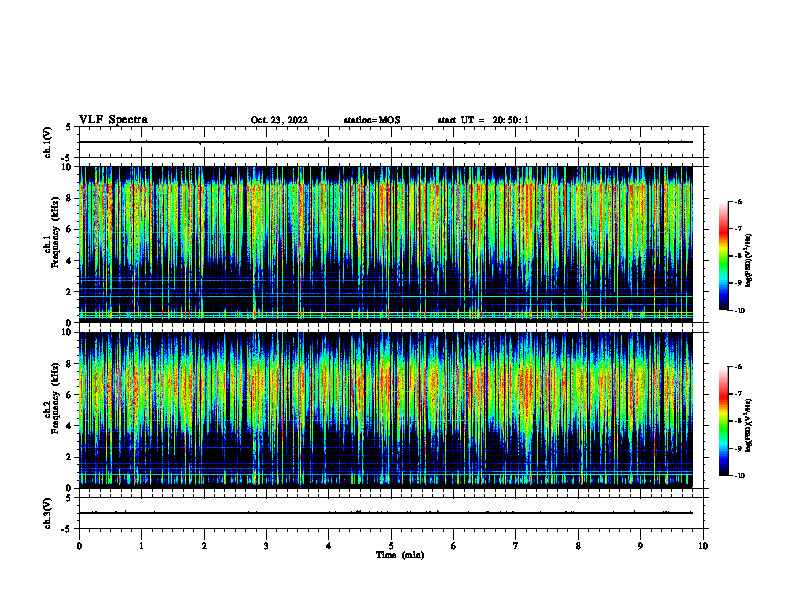Screen dimensions: 792x612
Task: Click time axis tick label "3"
Action: tap(266, 546)
